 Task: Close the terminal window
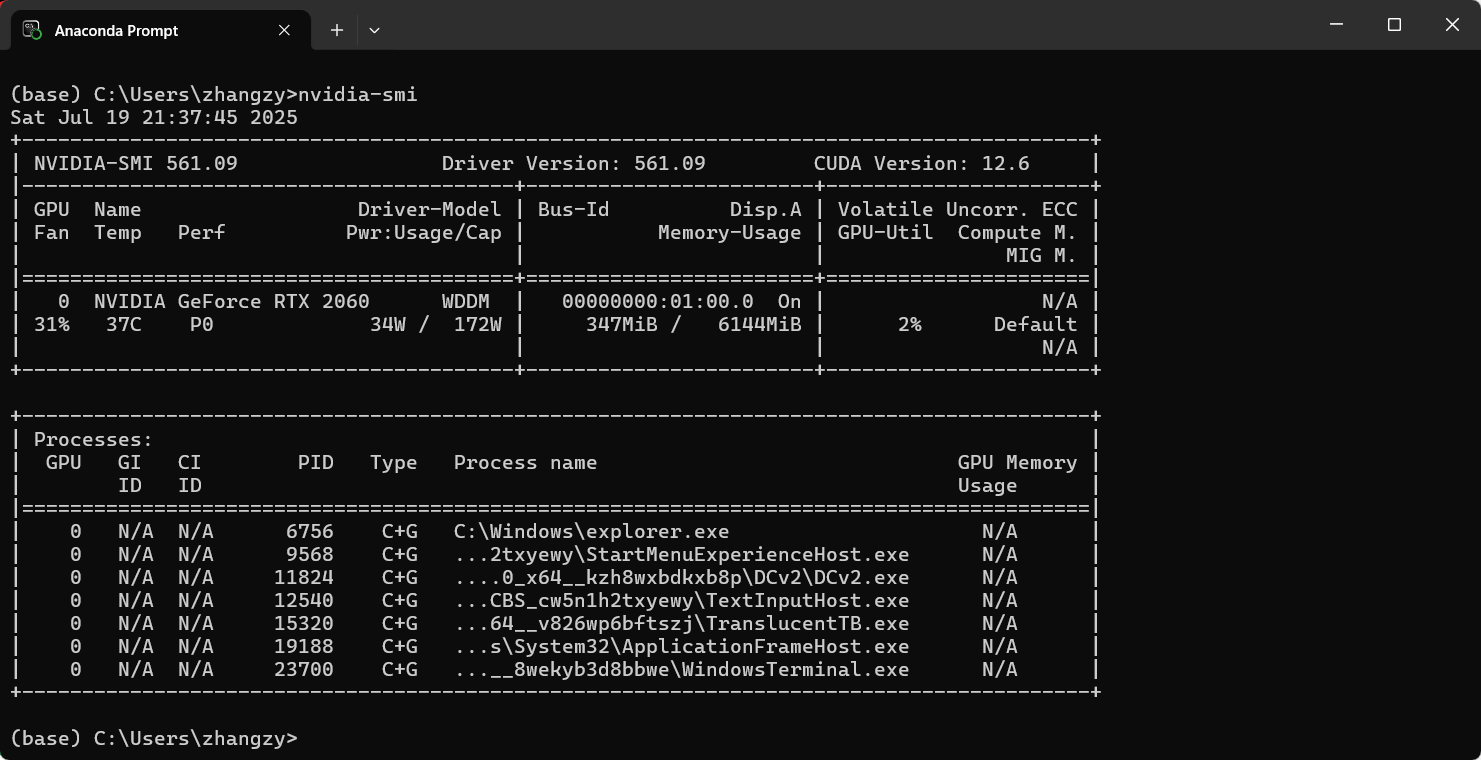(1452, 25)
